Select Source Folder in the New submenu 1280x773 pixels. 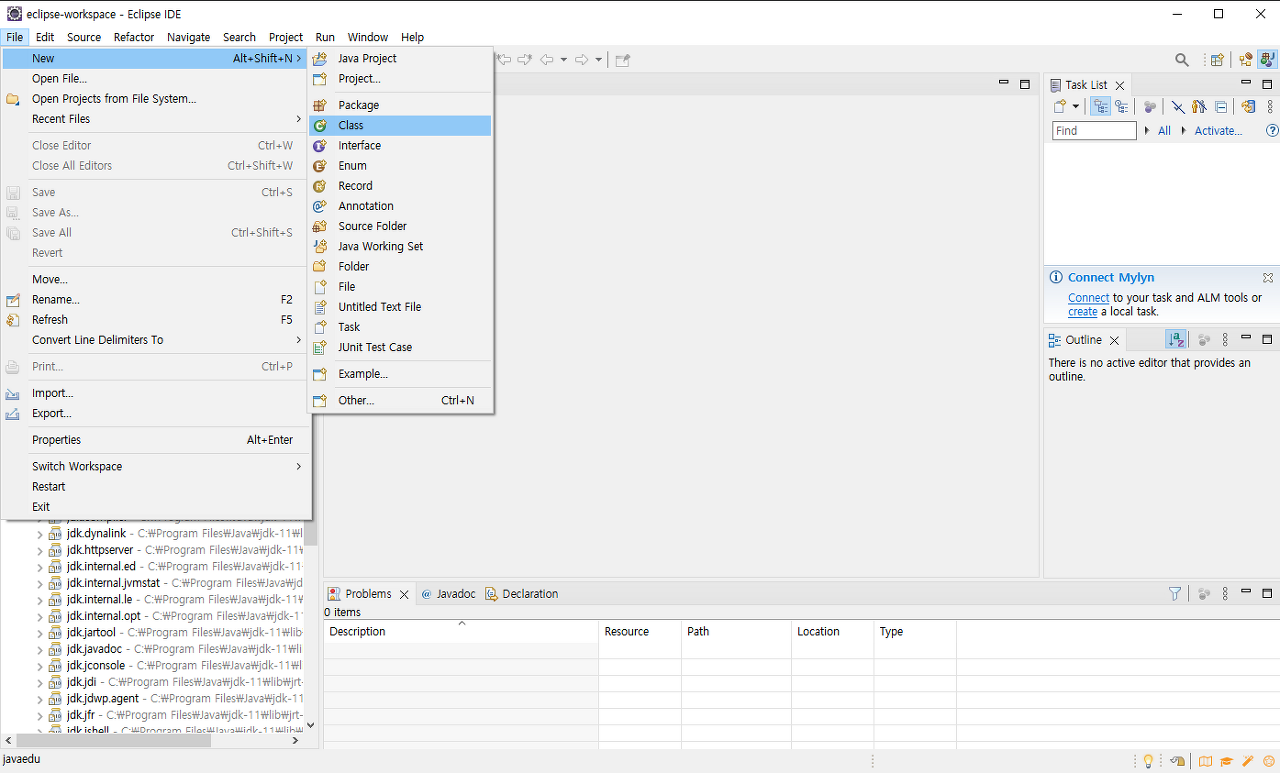tap(400, 226)
